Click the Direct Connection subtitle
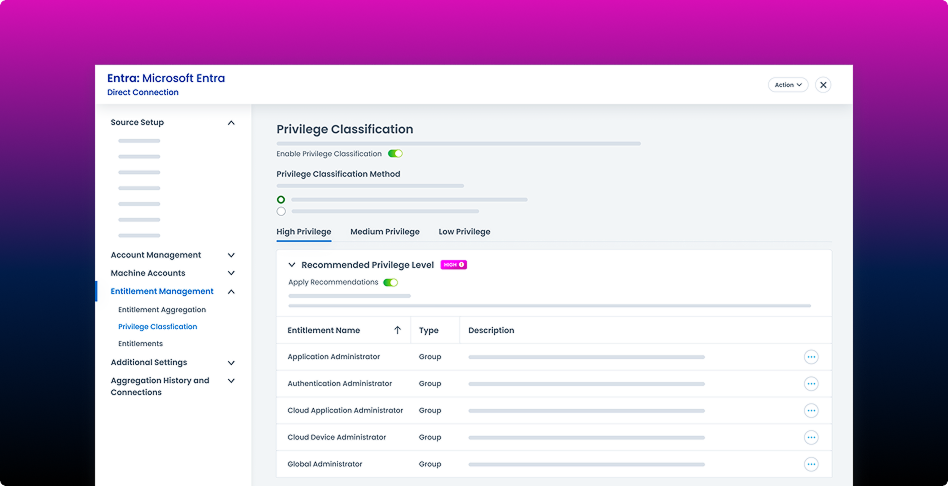Image resolution: width=948 pixels, height=486 pixels. point(143,92)
